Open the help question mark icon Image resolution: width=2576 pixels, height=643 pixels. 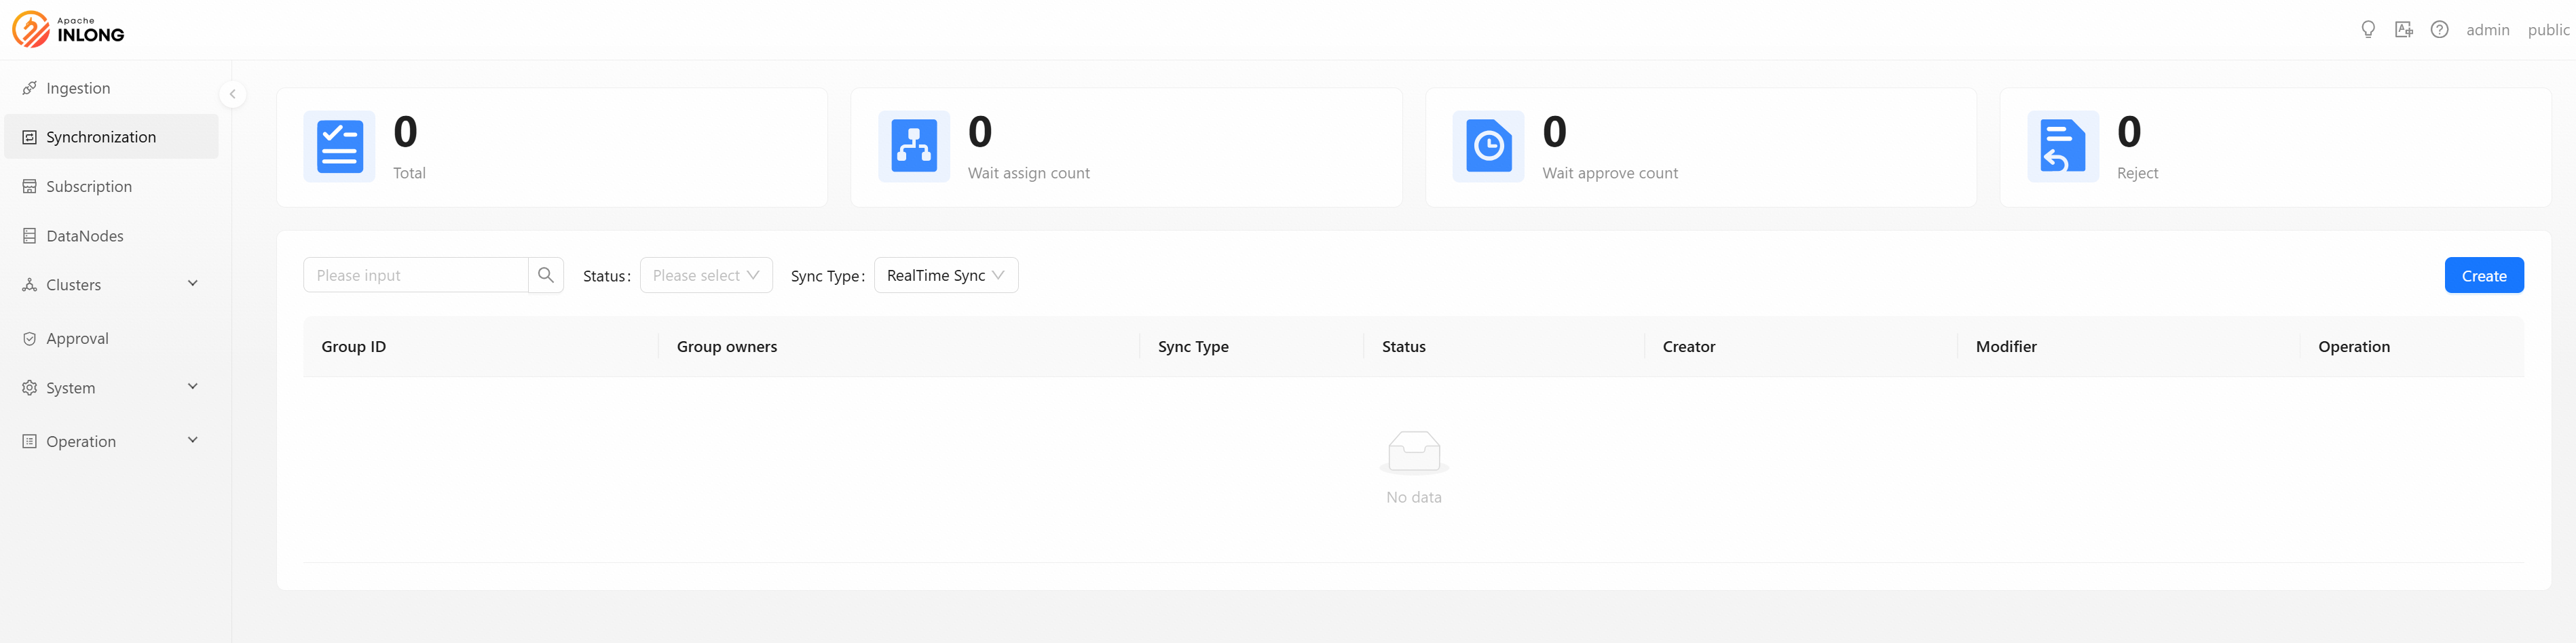click(x=2439, y=30)
